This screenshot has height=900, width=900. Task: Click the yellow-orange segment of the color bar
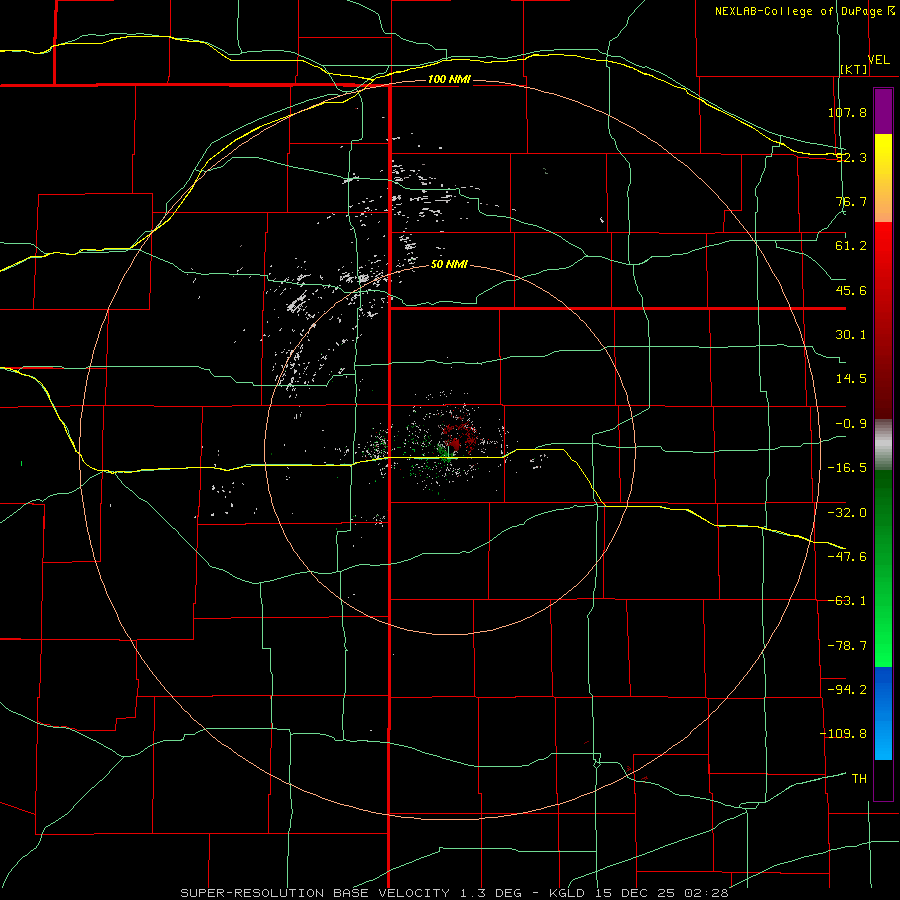coord(883,178)
